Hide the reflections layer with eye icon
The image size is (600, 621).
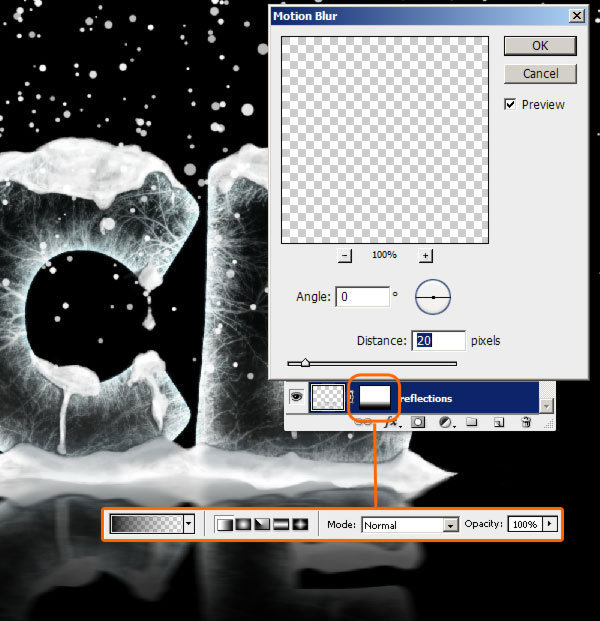297,396
